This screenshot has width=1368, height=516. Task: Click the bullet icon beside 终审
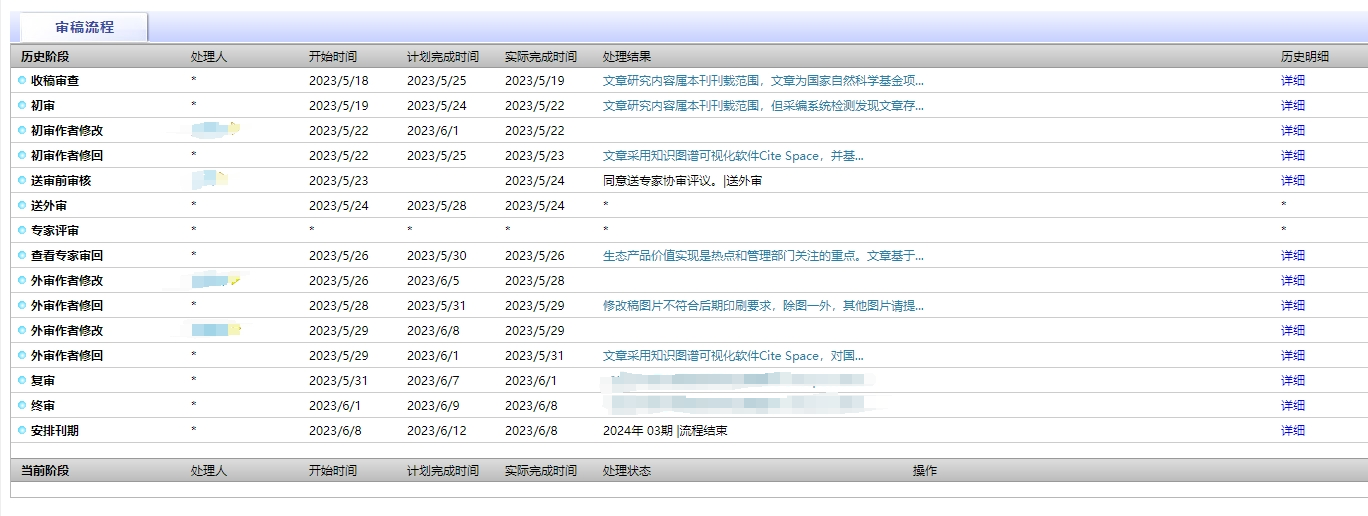(x=22, y=406)
